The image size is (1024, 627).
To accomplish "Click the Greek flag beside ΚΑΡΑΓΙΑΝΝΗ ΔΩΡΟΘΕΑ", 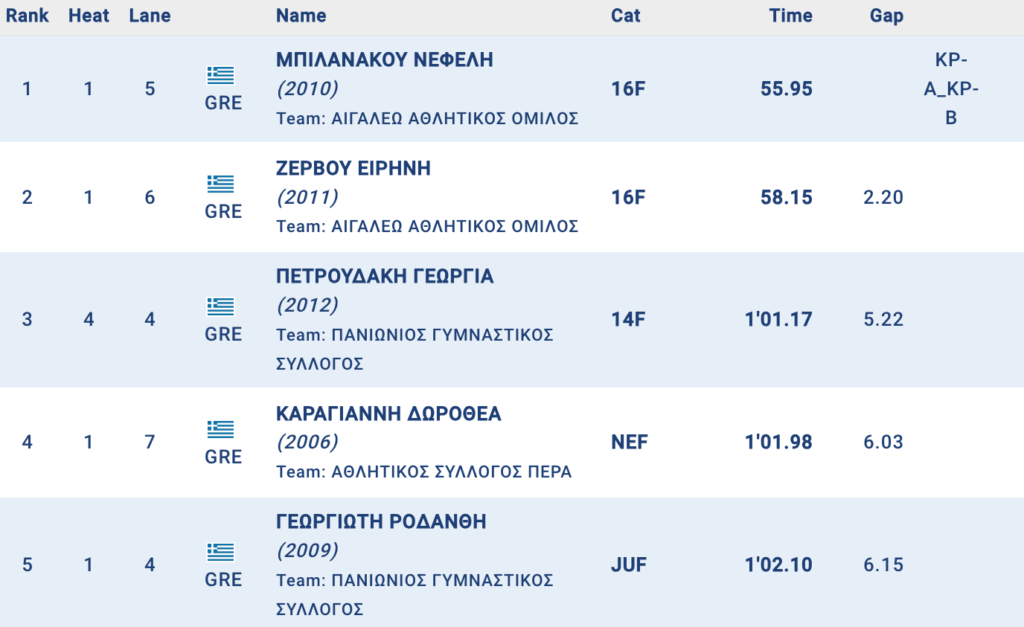I will 220,429.
